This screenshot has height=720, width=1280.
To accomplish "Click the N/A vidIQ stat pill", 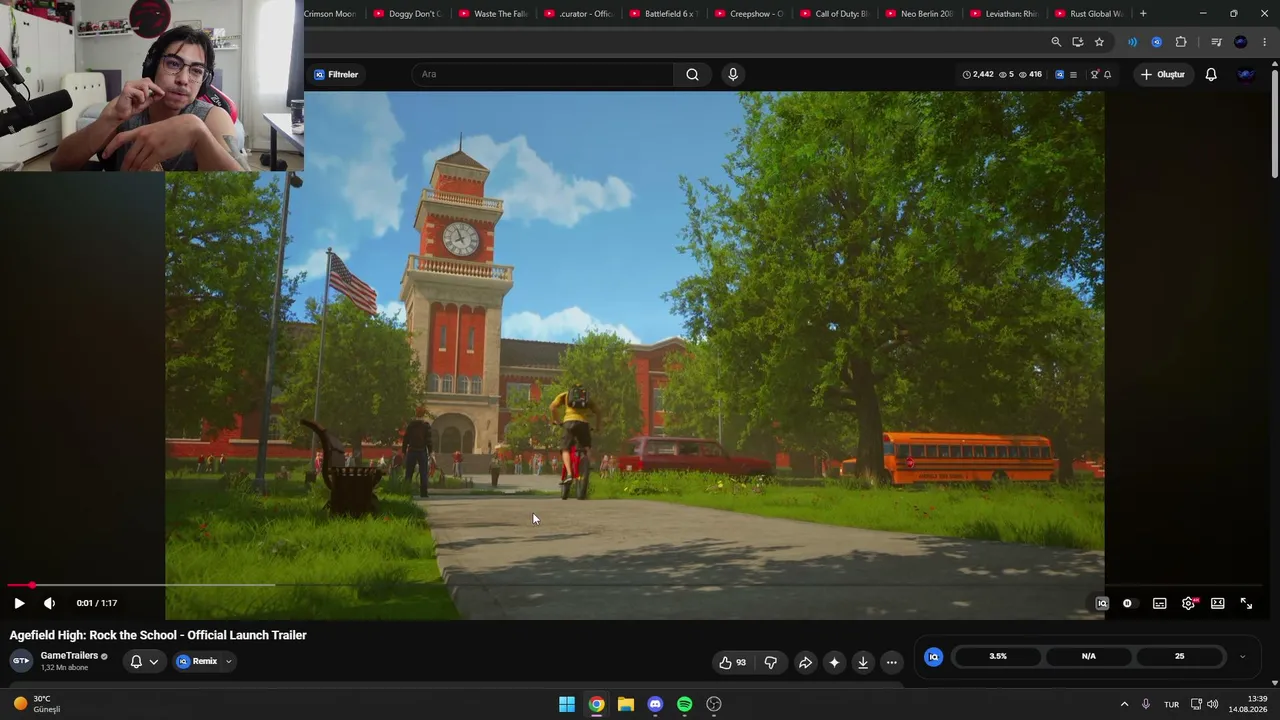I will tap(1088, 656).
